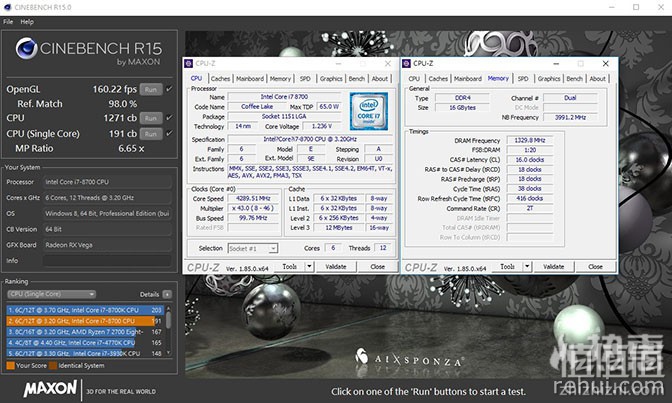The image size is (672, 403).
Task: Switch to Bench tab in left CPU-Z
Action: pyautogui.click(x=357, y=78)
